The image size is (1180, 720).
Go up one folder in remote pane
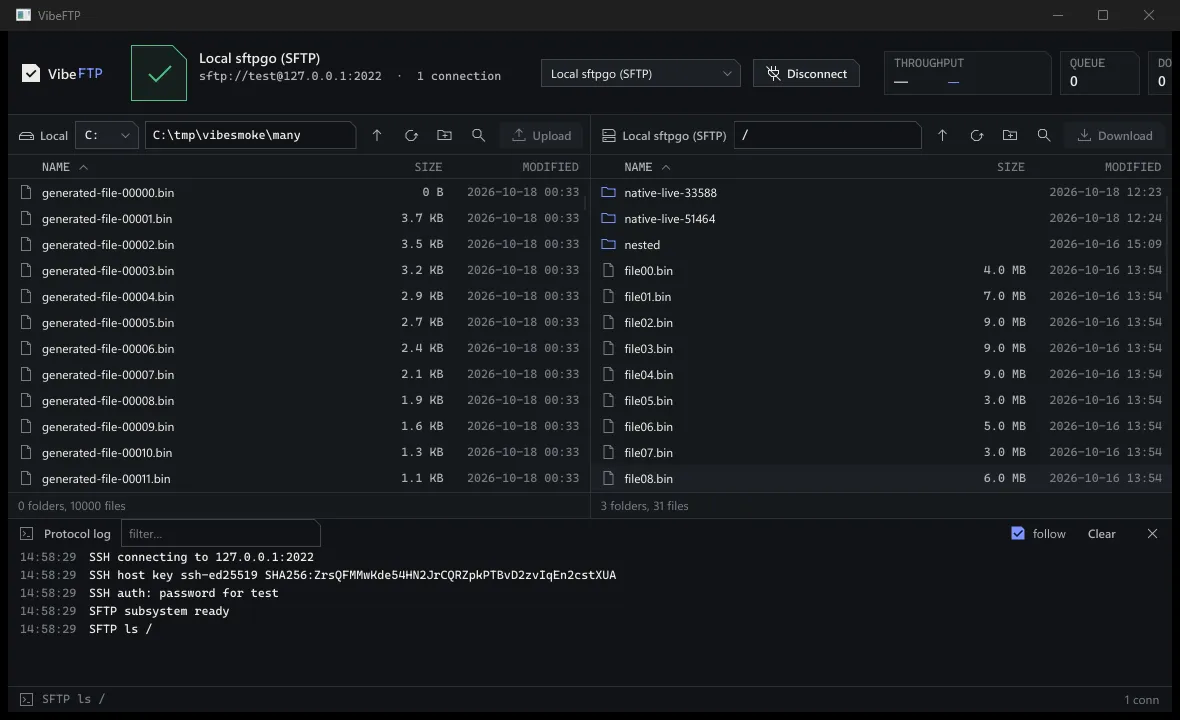(942, 135)
